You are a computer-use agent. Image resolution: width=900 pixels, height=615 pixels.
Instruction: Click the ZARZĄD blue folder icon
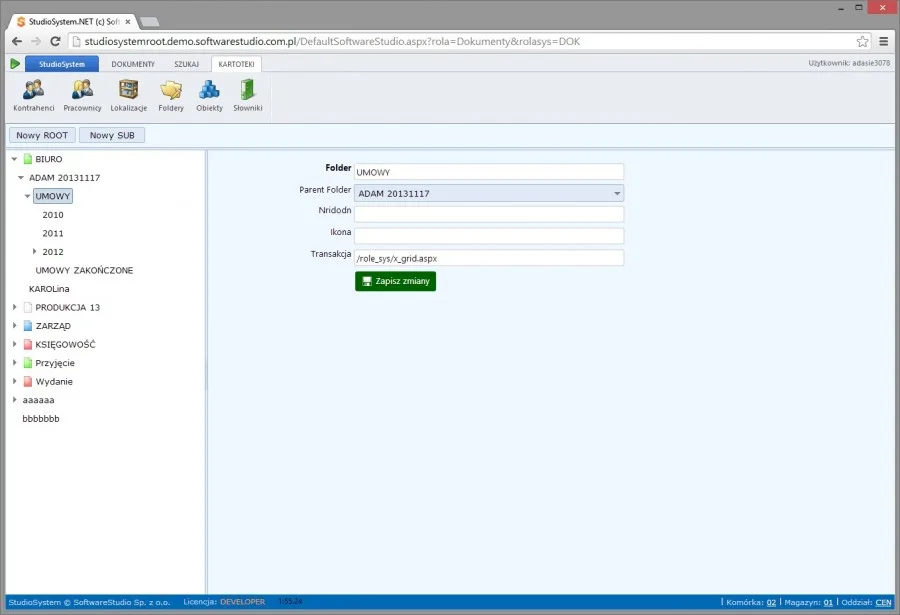click(28, 326)
